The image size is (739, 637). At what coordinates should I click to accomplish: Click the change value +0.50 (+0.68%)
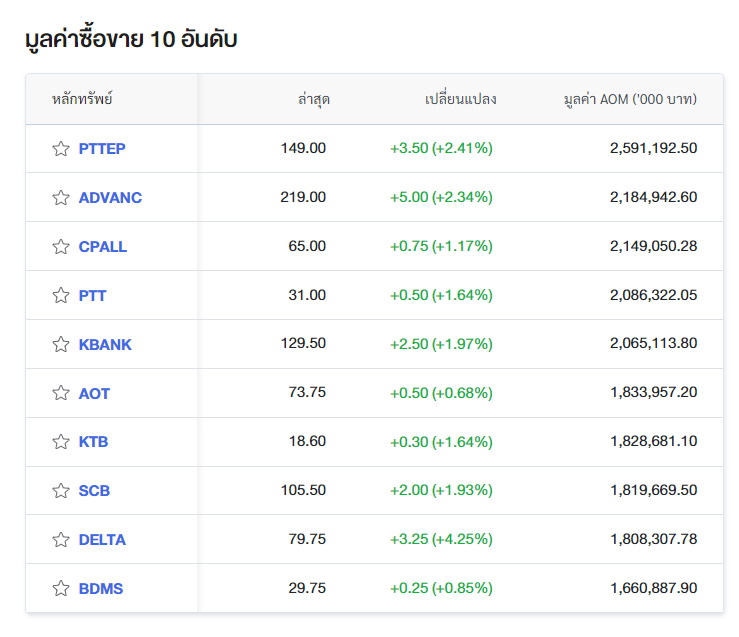441,393
